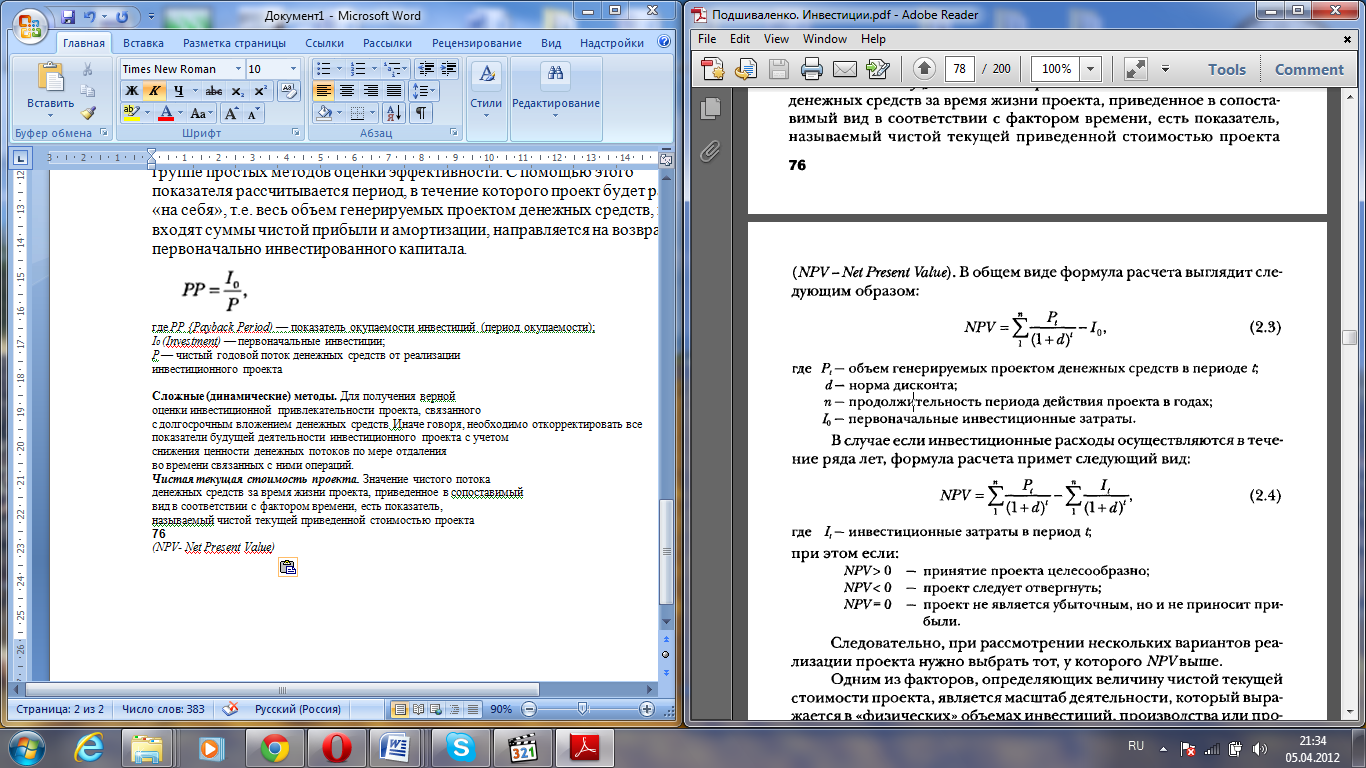Click the Cut scissors icon

coord(88,69)
